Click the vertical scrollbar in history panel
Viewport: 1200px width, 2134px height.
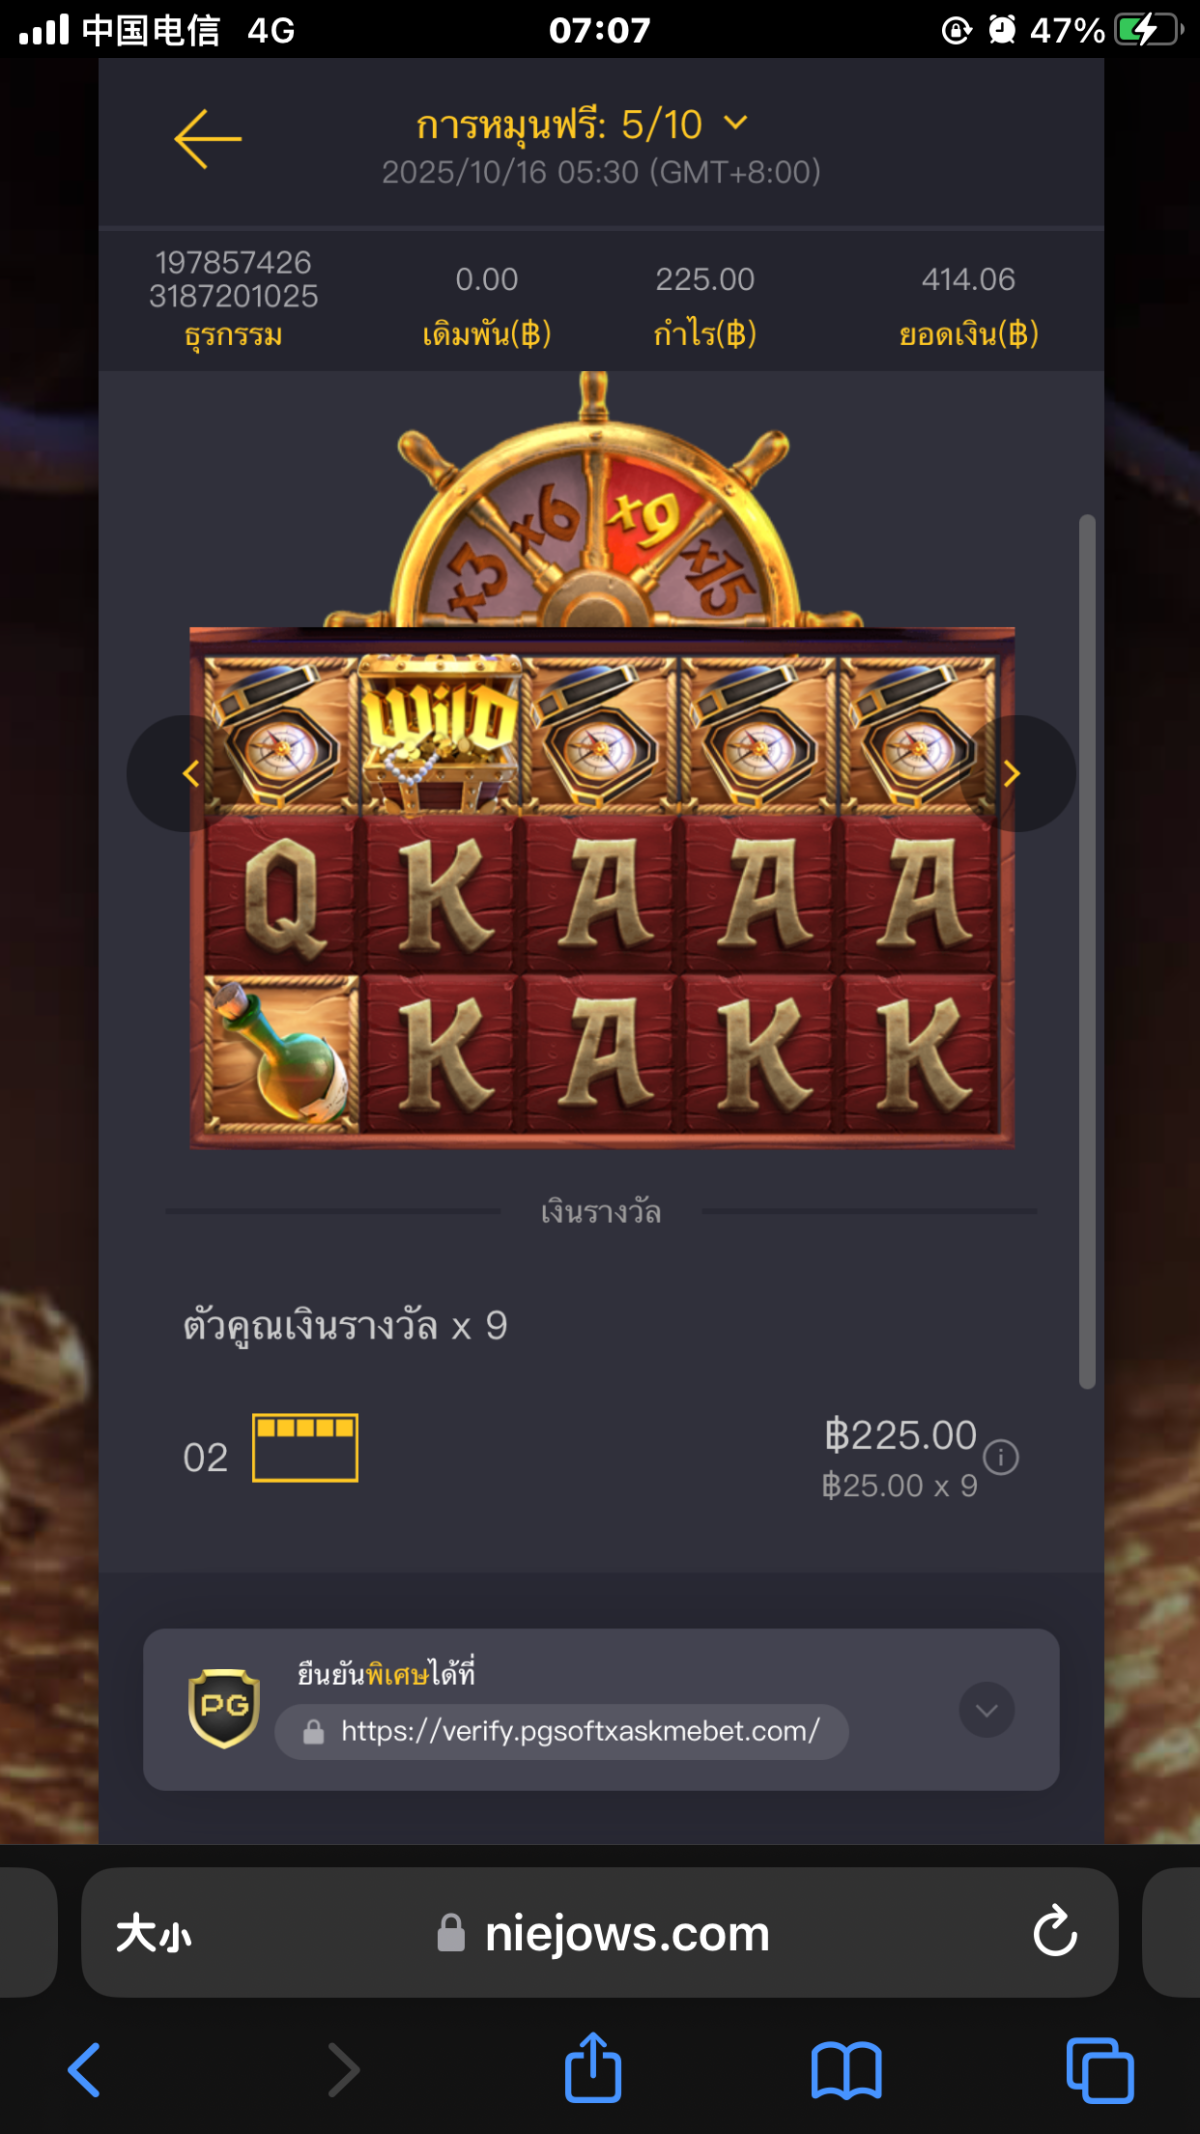tap(1088, 951)
